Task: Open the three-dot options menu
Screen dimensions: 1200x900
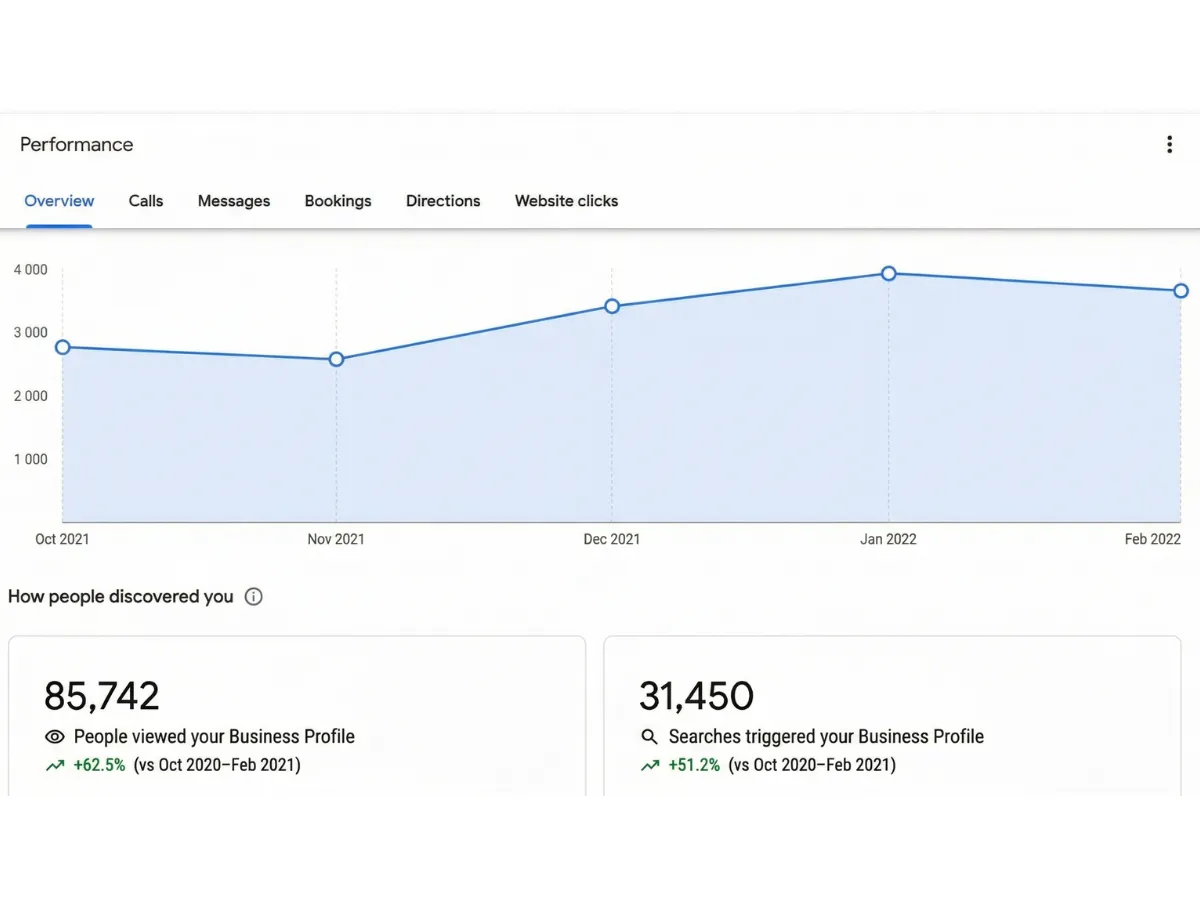Action: 1169,144
